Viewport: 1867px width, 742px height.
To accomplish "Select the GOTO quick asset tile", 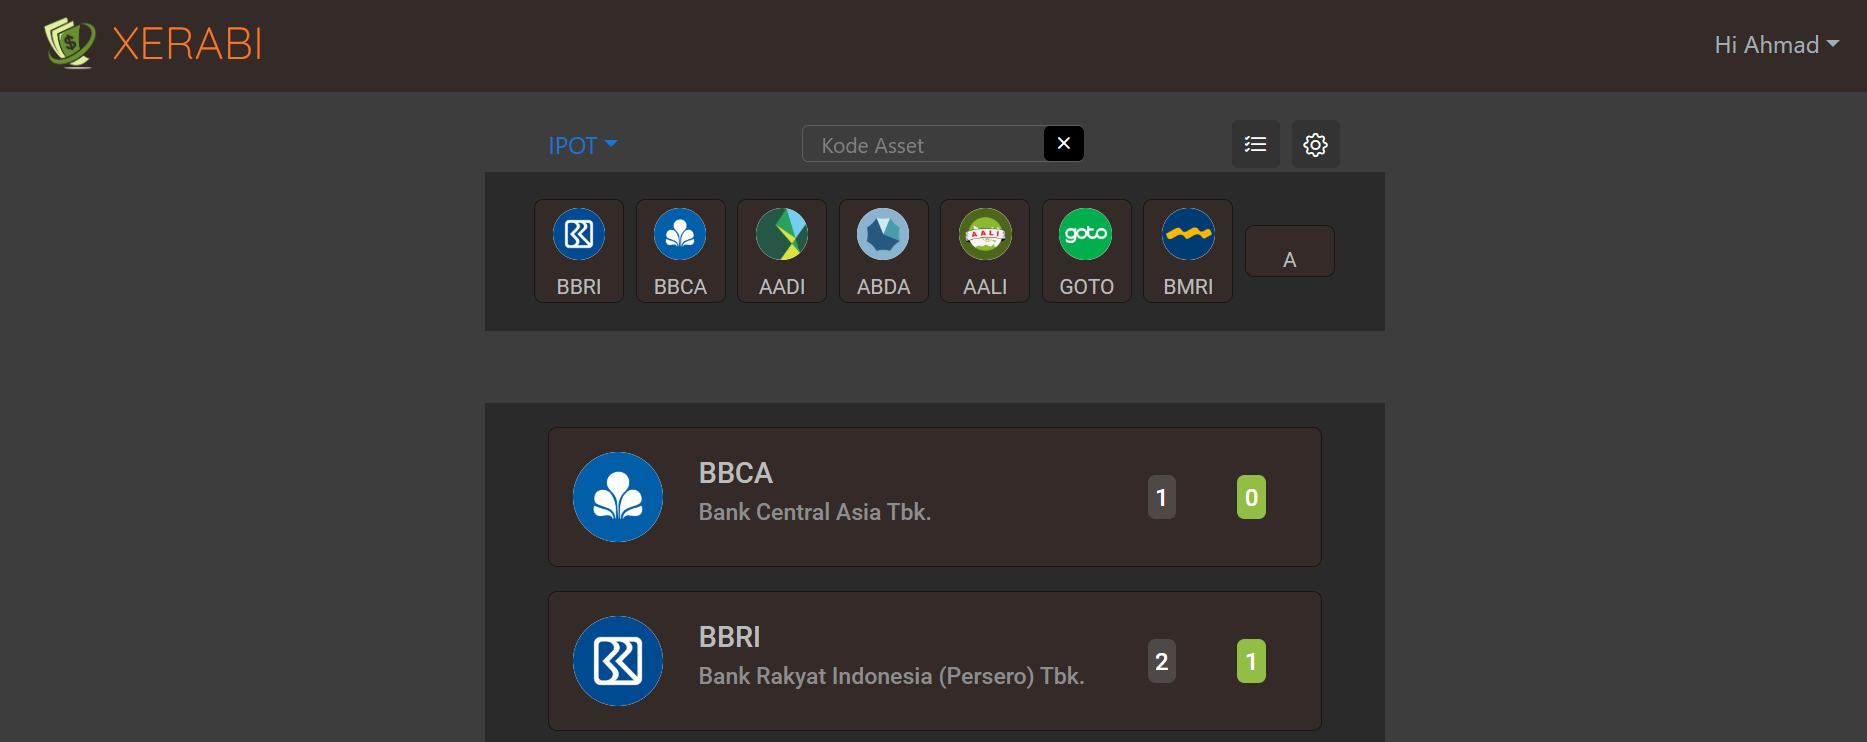I will coord(1087,251).
